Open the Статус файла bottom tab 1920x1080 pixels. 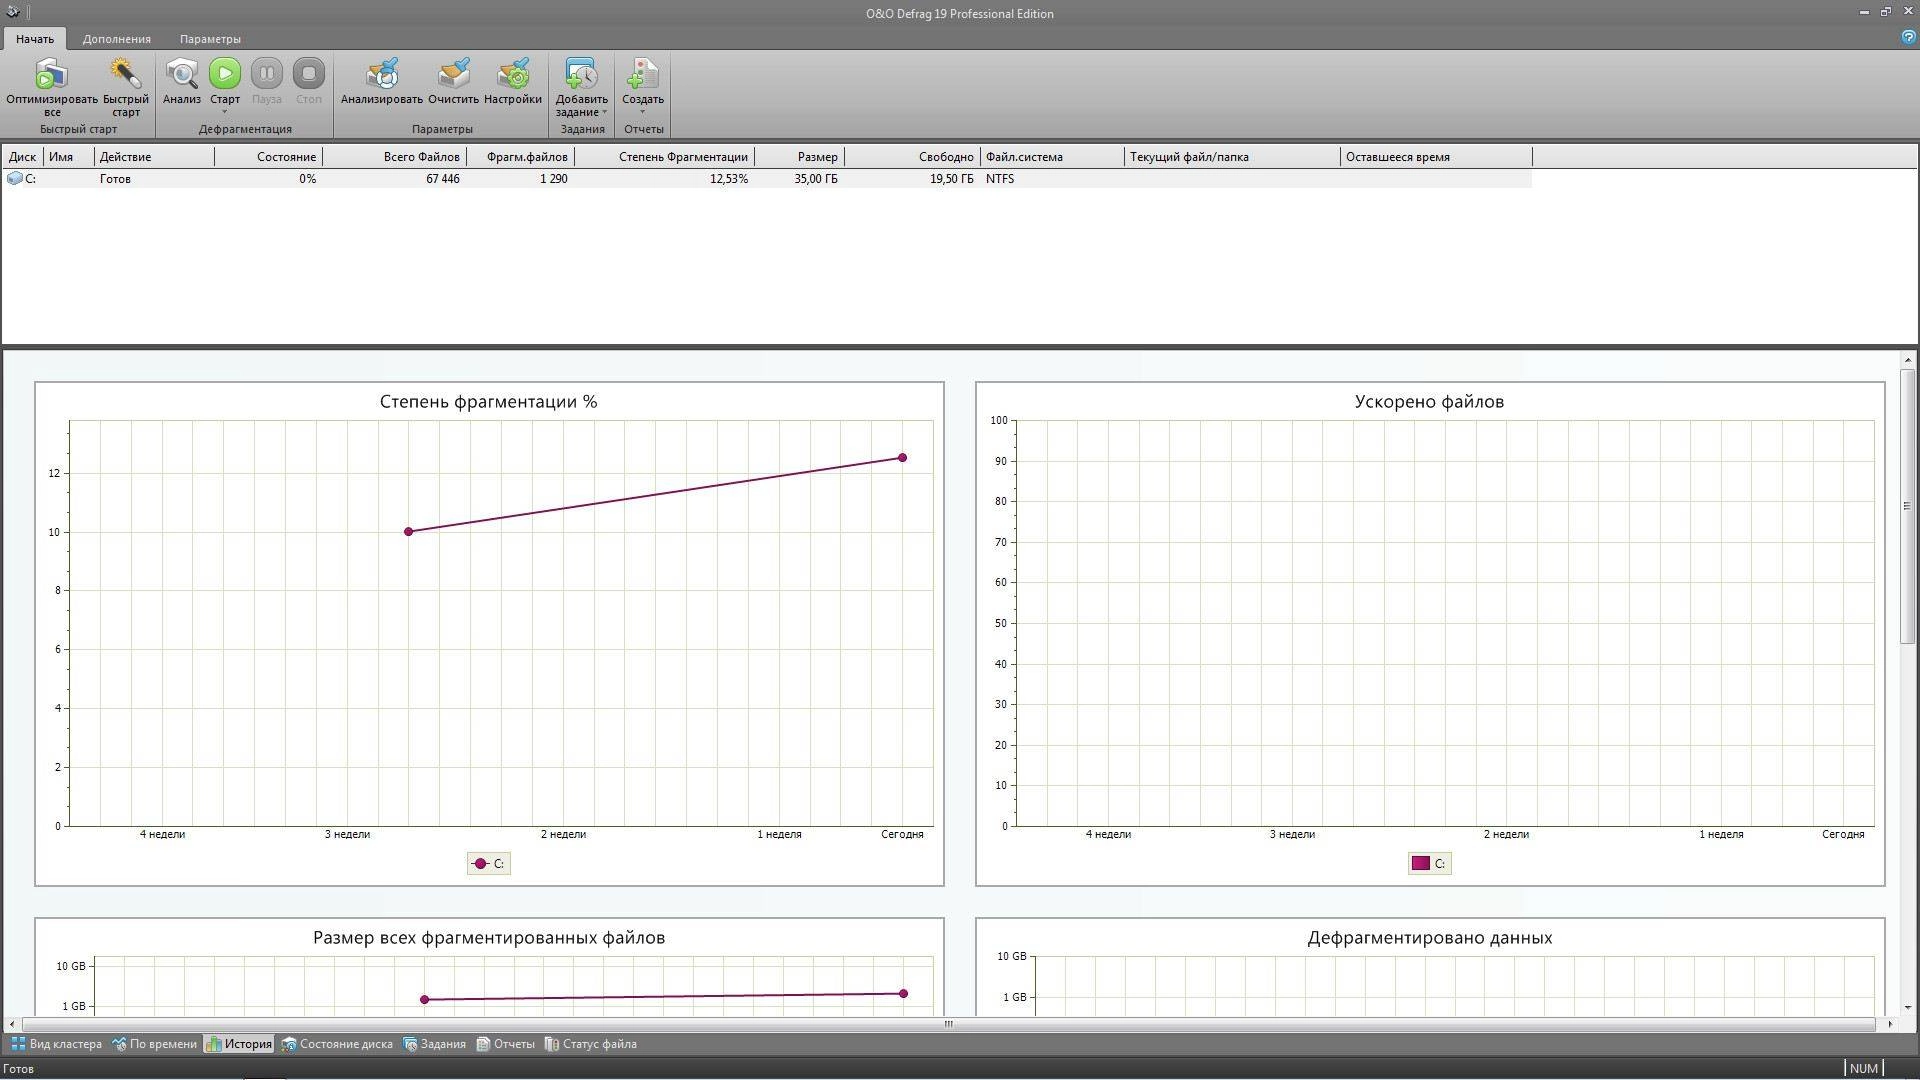591,1044
